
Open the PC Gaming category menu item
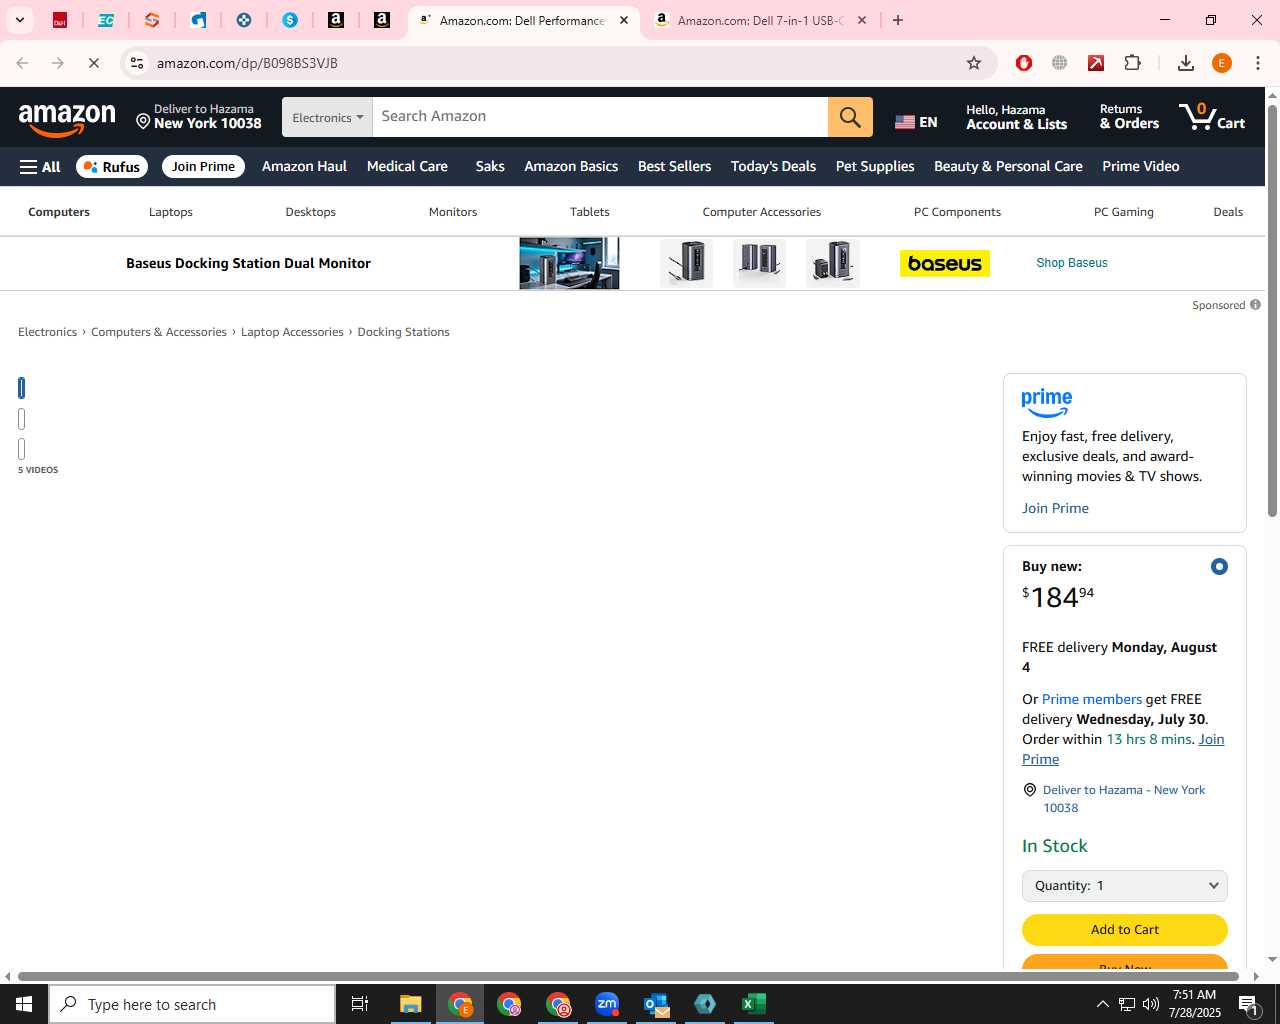1124,212
